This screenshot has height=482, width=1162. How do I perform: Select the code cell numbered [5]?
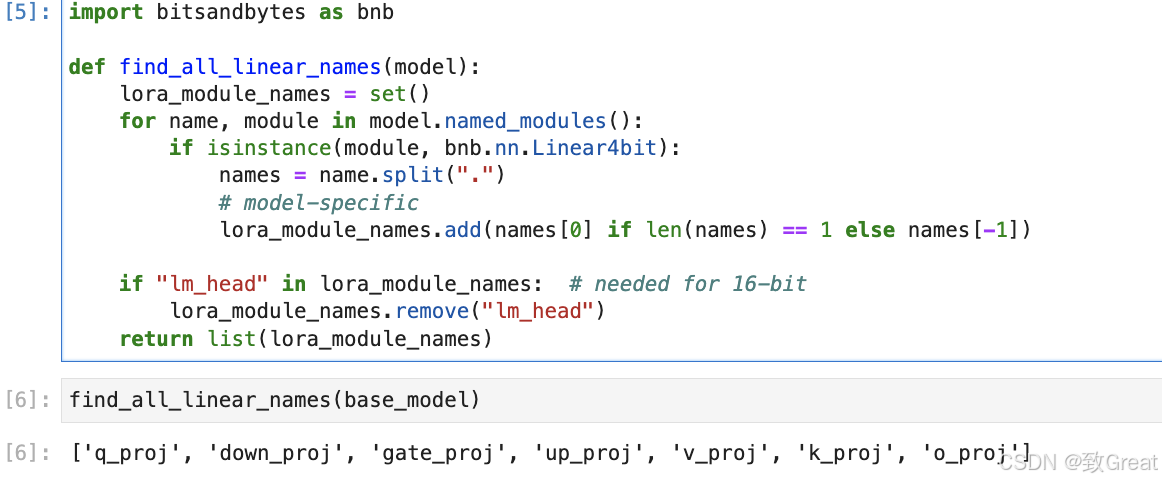[x=611, y=180]
